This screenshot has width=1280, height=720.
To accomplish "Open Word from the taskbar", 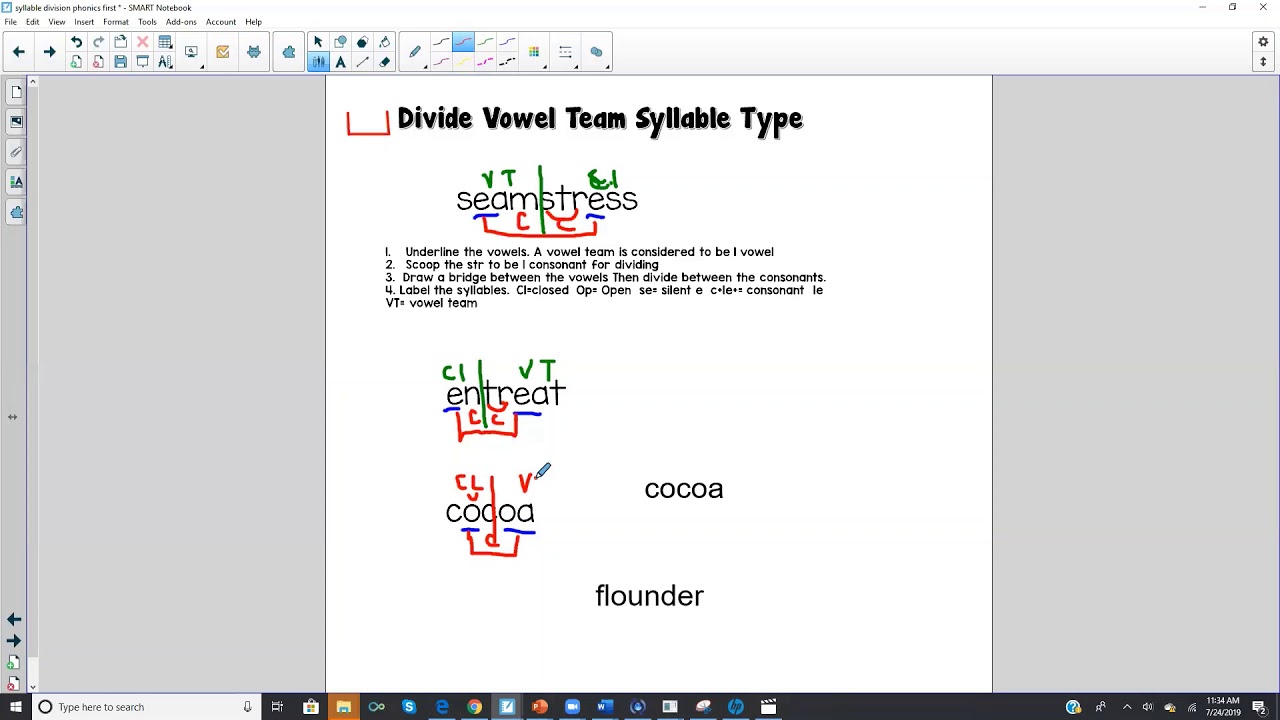I will coord(604,707).
